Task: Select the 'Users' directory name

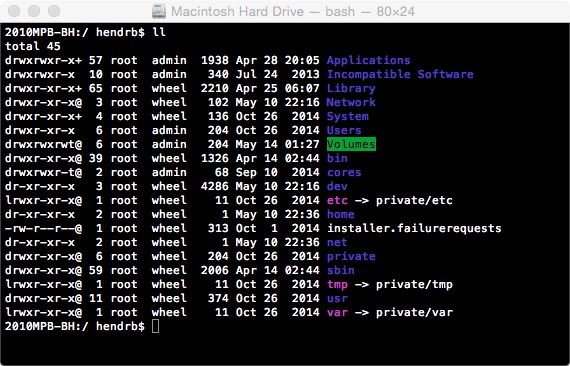Action: click(344, 130)
